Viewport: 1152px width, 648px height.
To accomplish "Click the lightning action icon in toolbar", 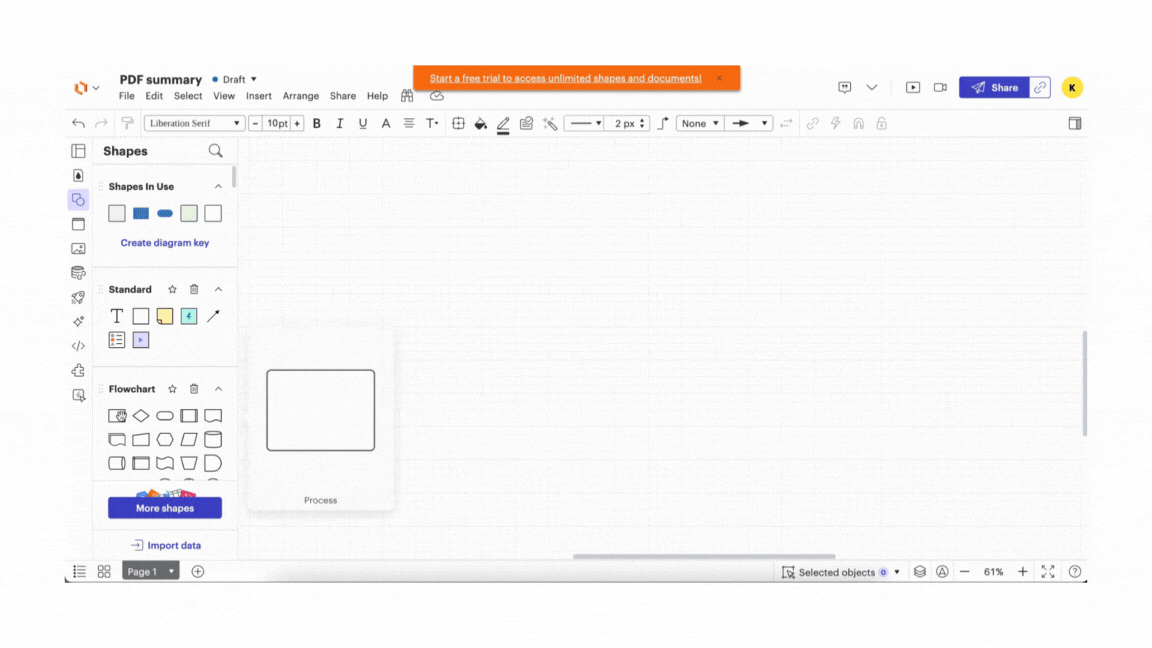I will pyautogui.click(x=835, y=123).
